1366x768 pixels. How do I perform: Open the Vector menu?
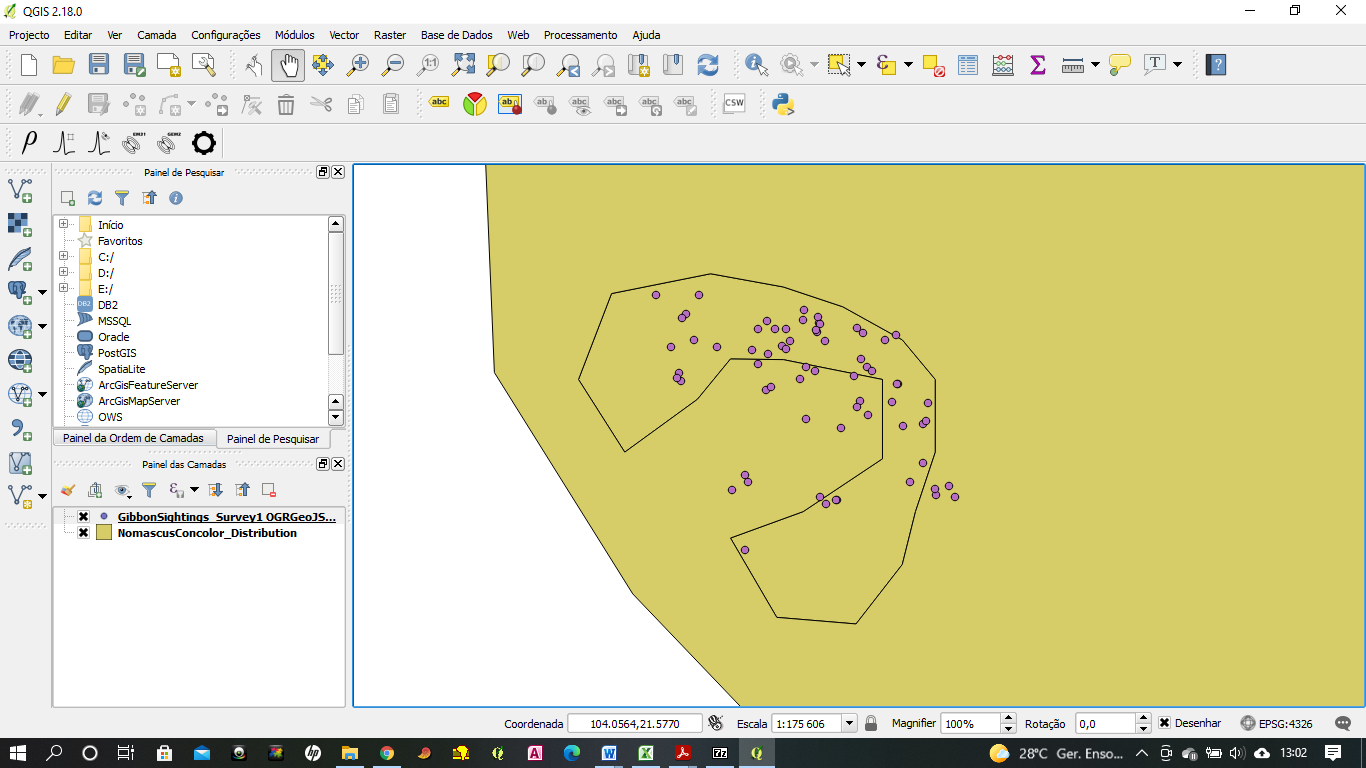click(344, 35)
